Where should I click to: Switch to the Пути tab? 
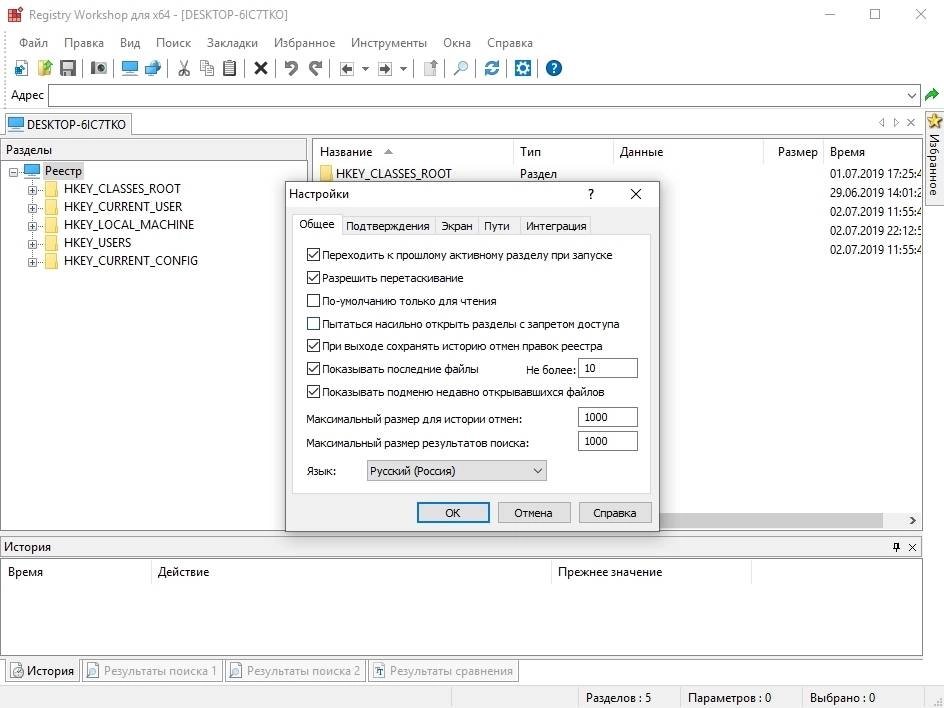coord(497,226)
